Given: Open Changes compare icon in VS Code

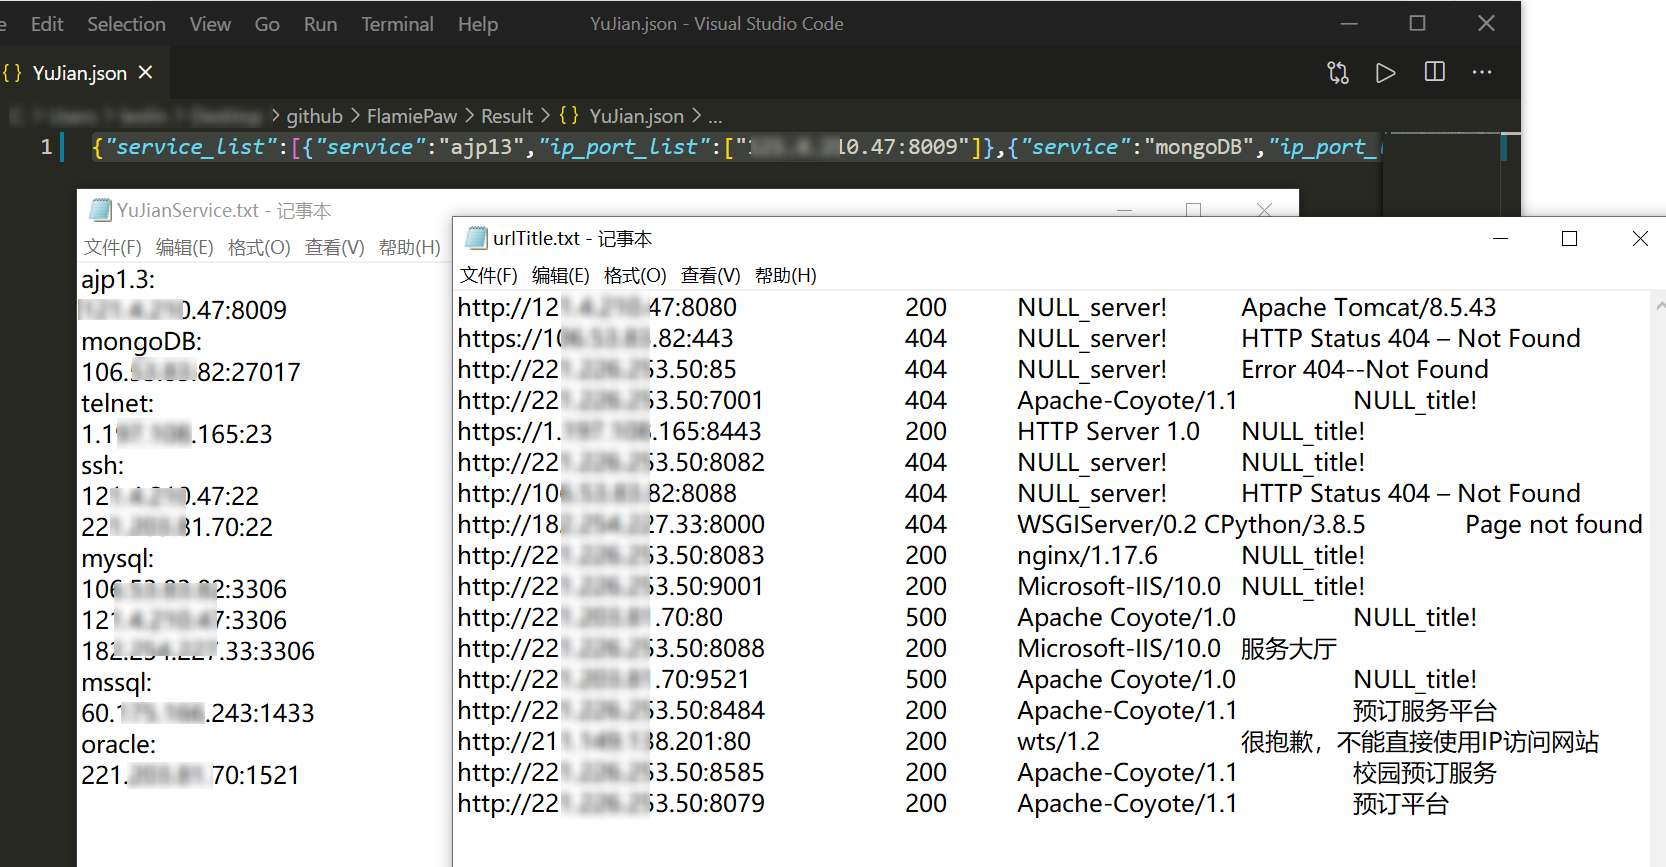Looking at the screenshot, I should [x=1337, y=72].
